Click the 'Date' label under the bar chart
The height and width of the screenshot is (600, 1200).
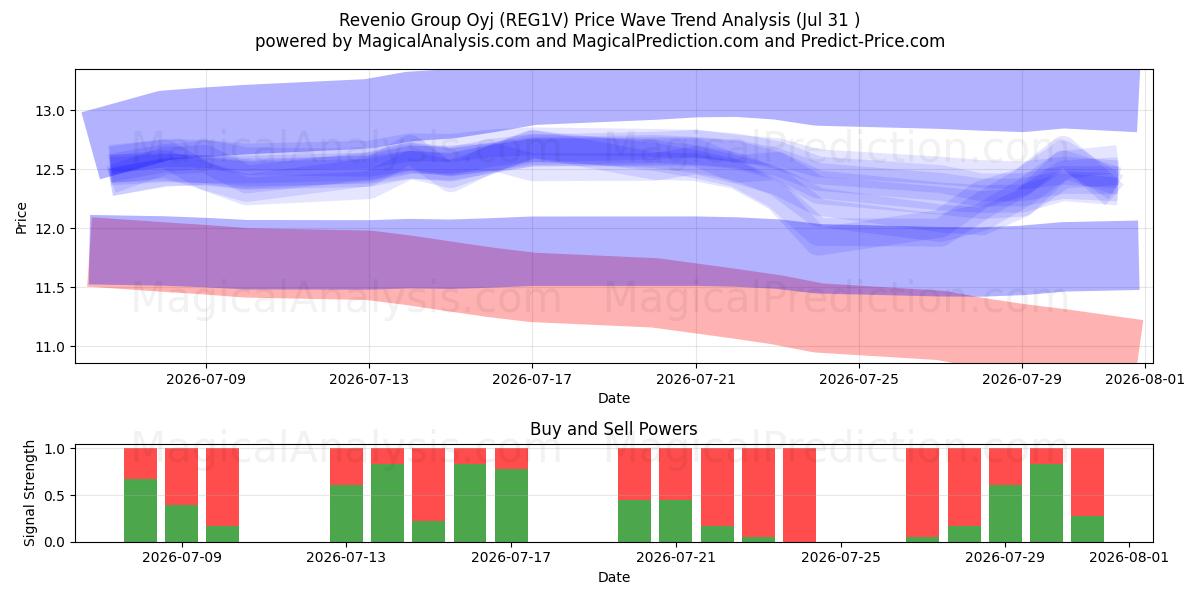coord(614,577)
